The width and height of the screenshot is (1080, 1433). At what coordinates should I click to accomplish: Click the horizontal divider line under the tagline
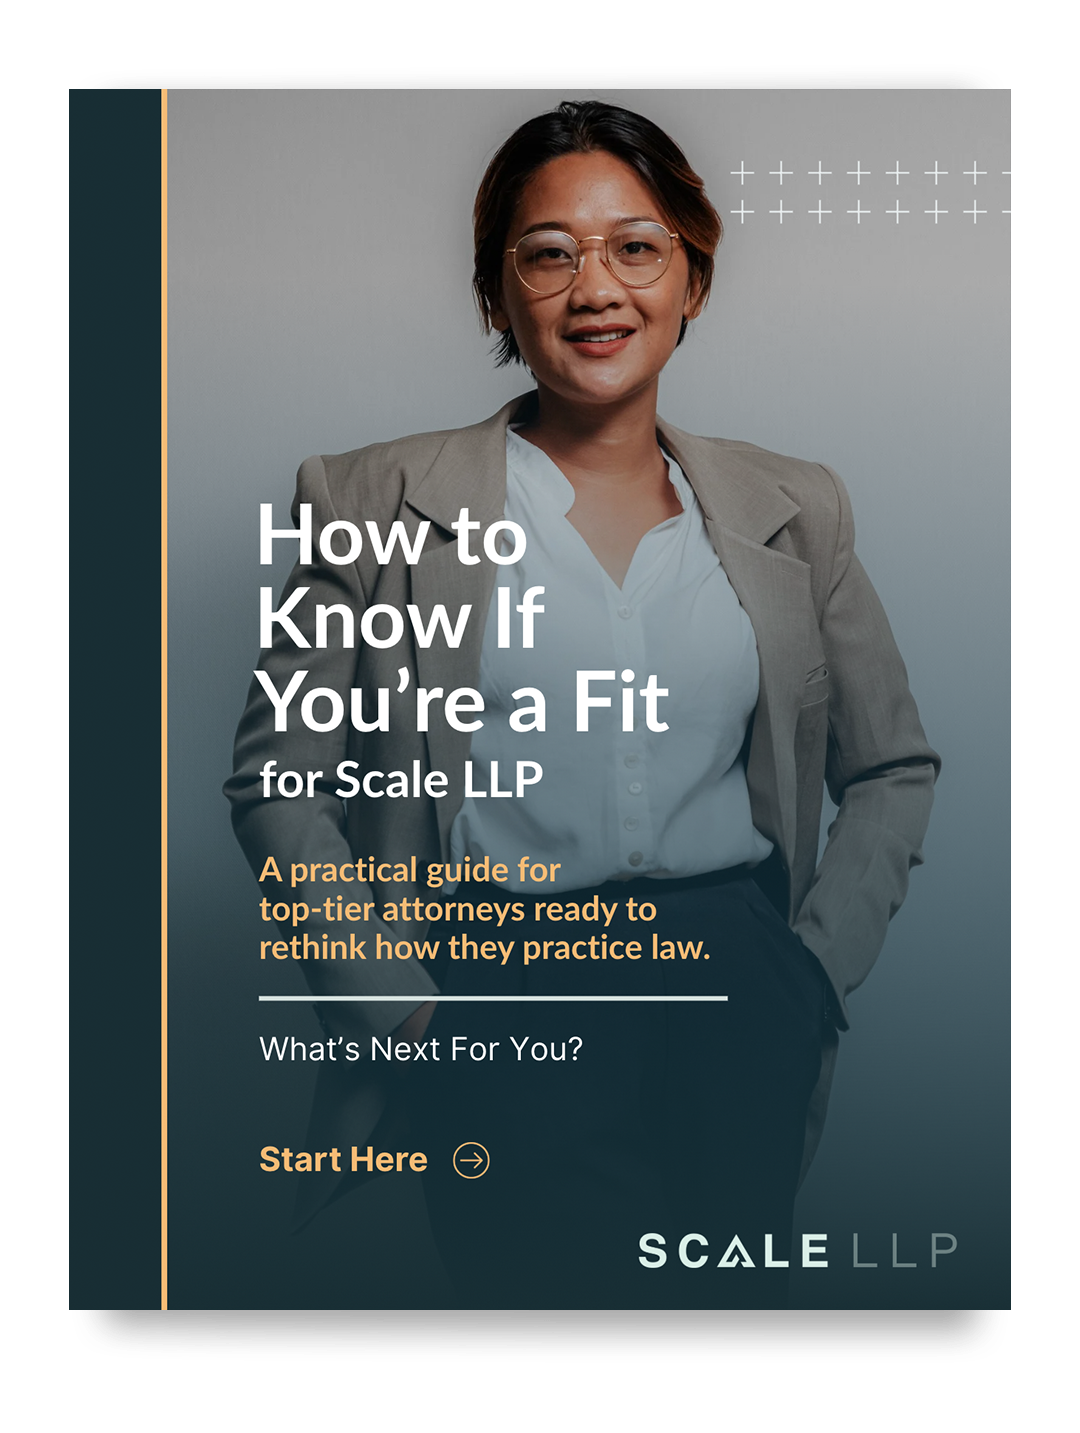tap(493, 998)
